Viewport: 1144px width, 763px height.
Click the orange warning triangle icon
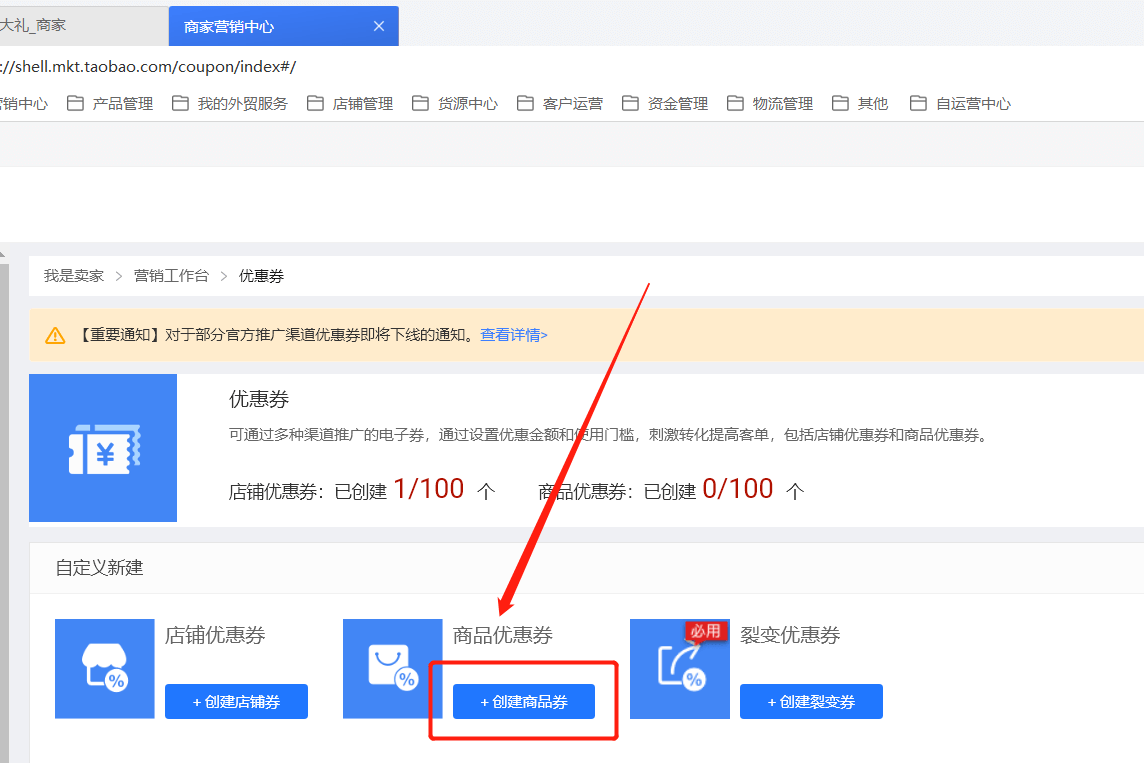click(x=55, y=336)
